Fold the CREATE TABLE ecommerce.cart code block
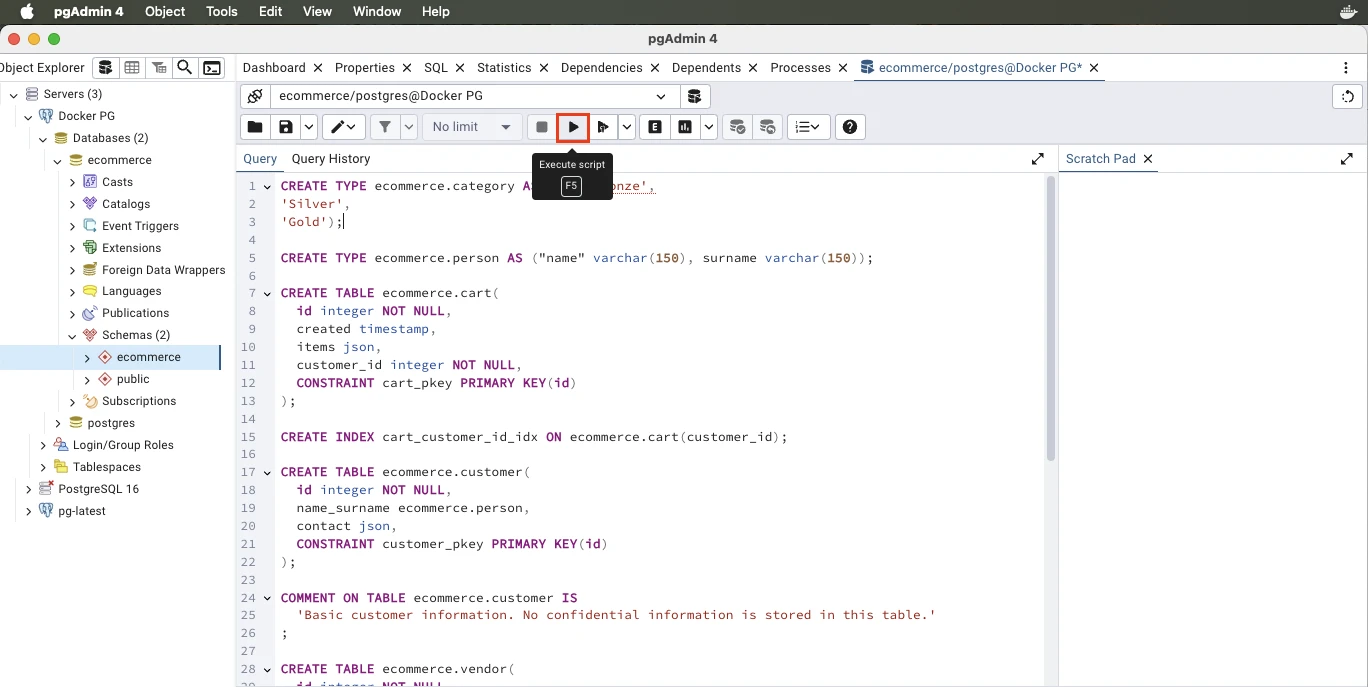This screenshot has height=687, width=1368. coord(267,293)
